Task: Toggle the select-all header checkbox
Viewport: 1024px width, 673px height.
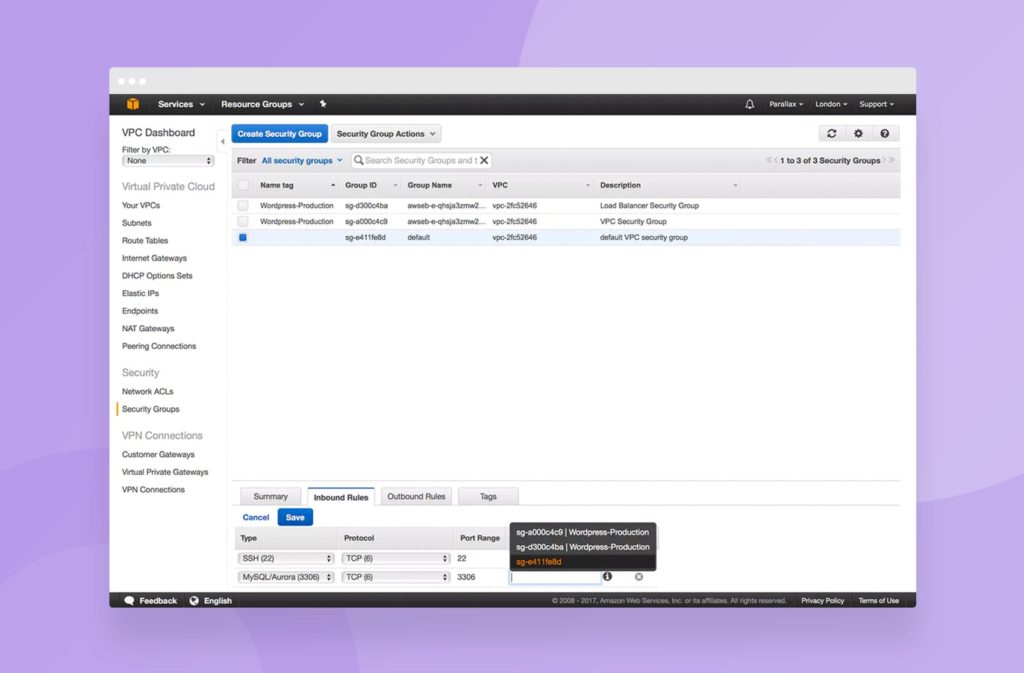Action: (243, 185)
